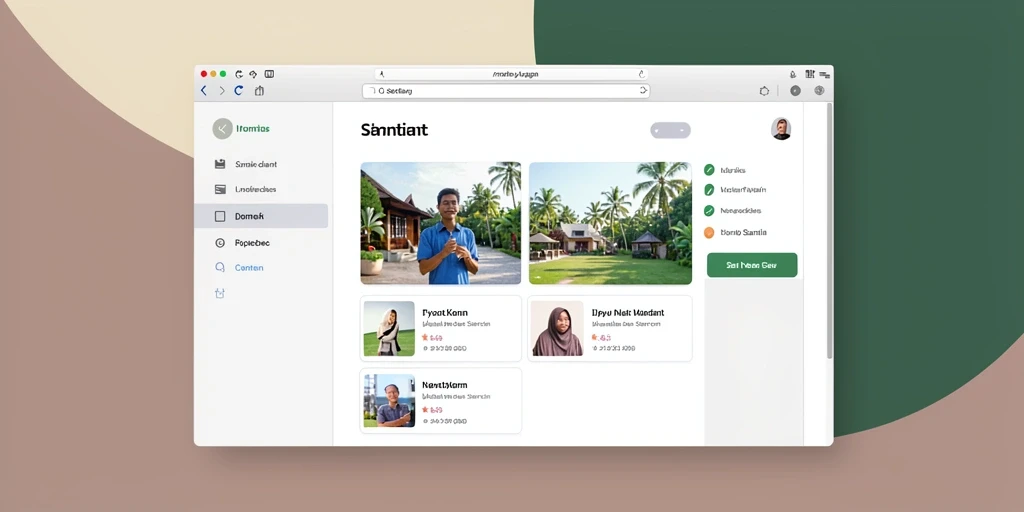Click the green button in right panel
Viewport: 1024px width, 512px height.
pyautogui.click(x=752, y=265)
